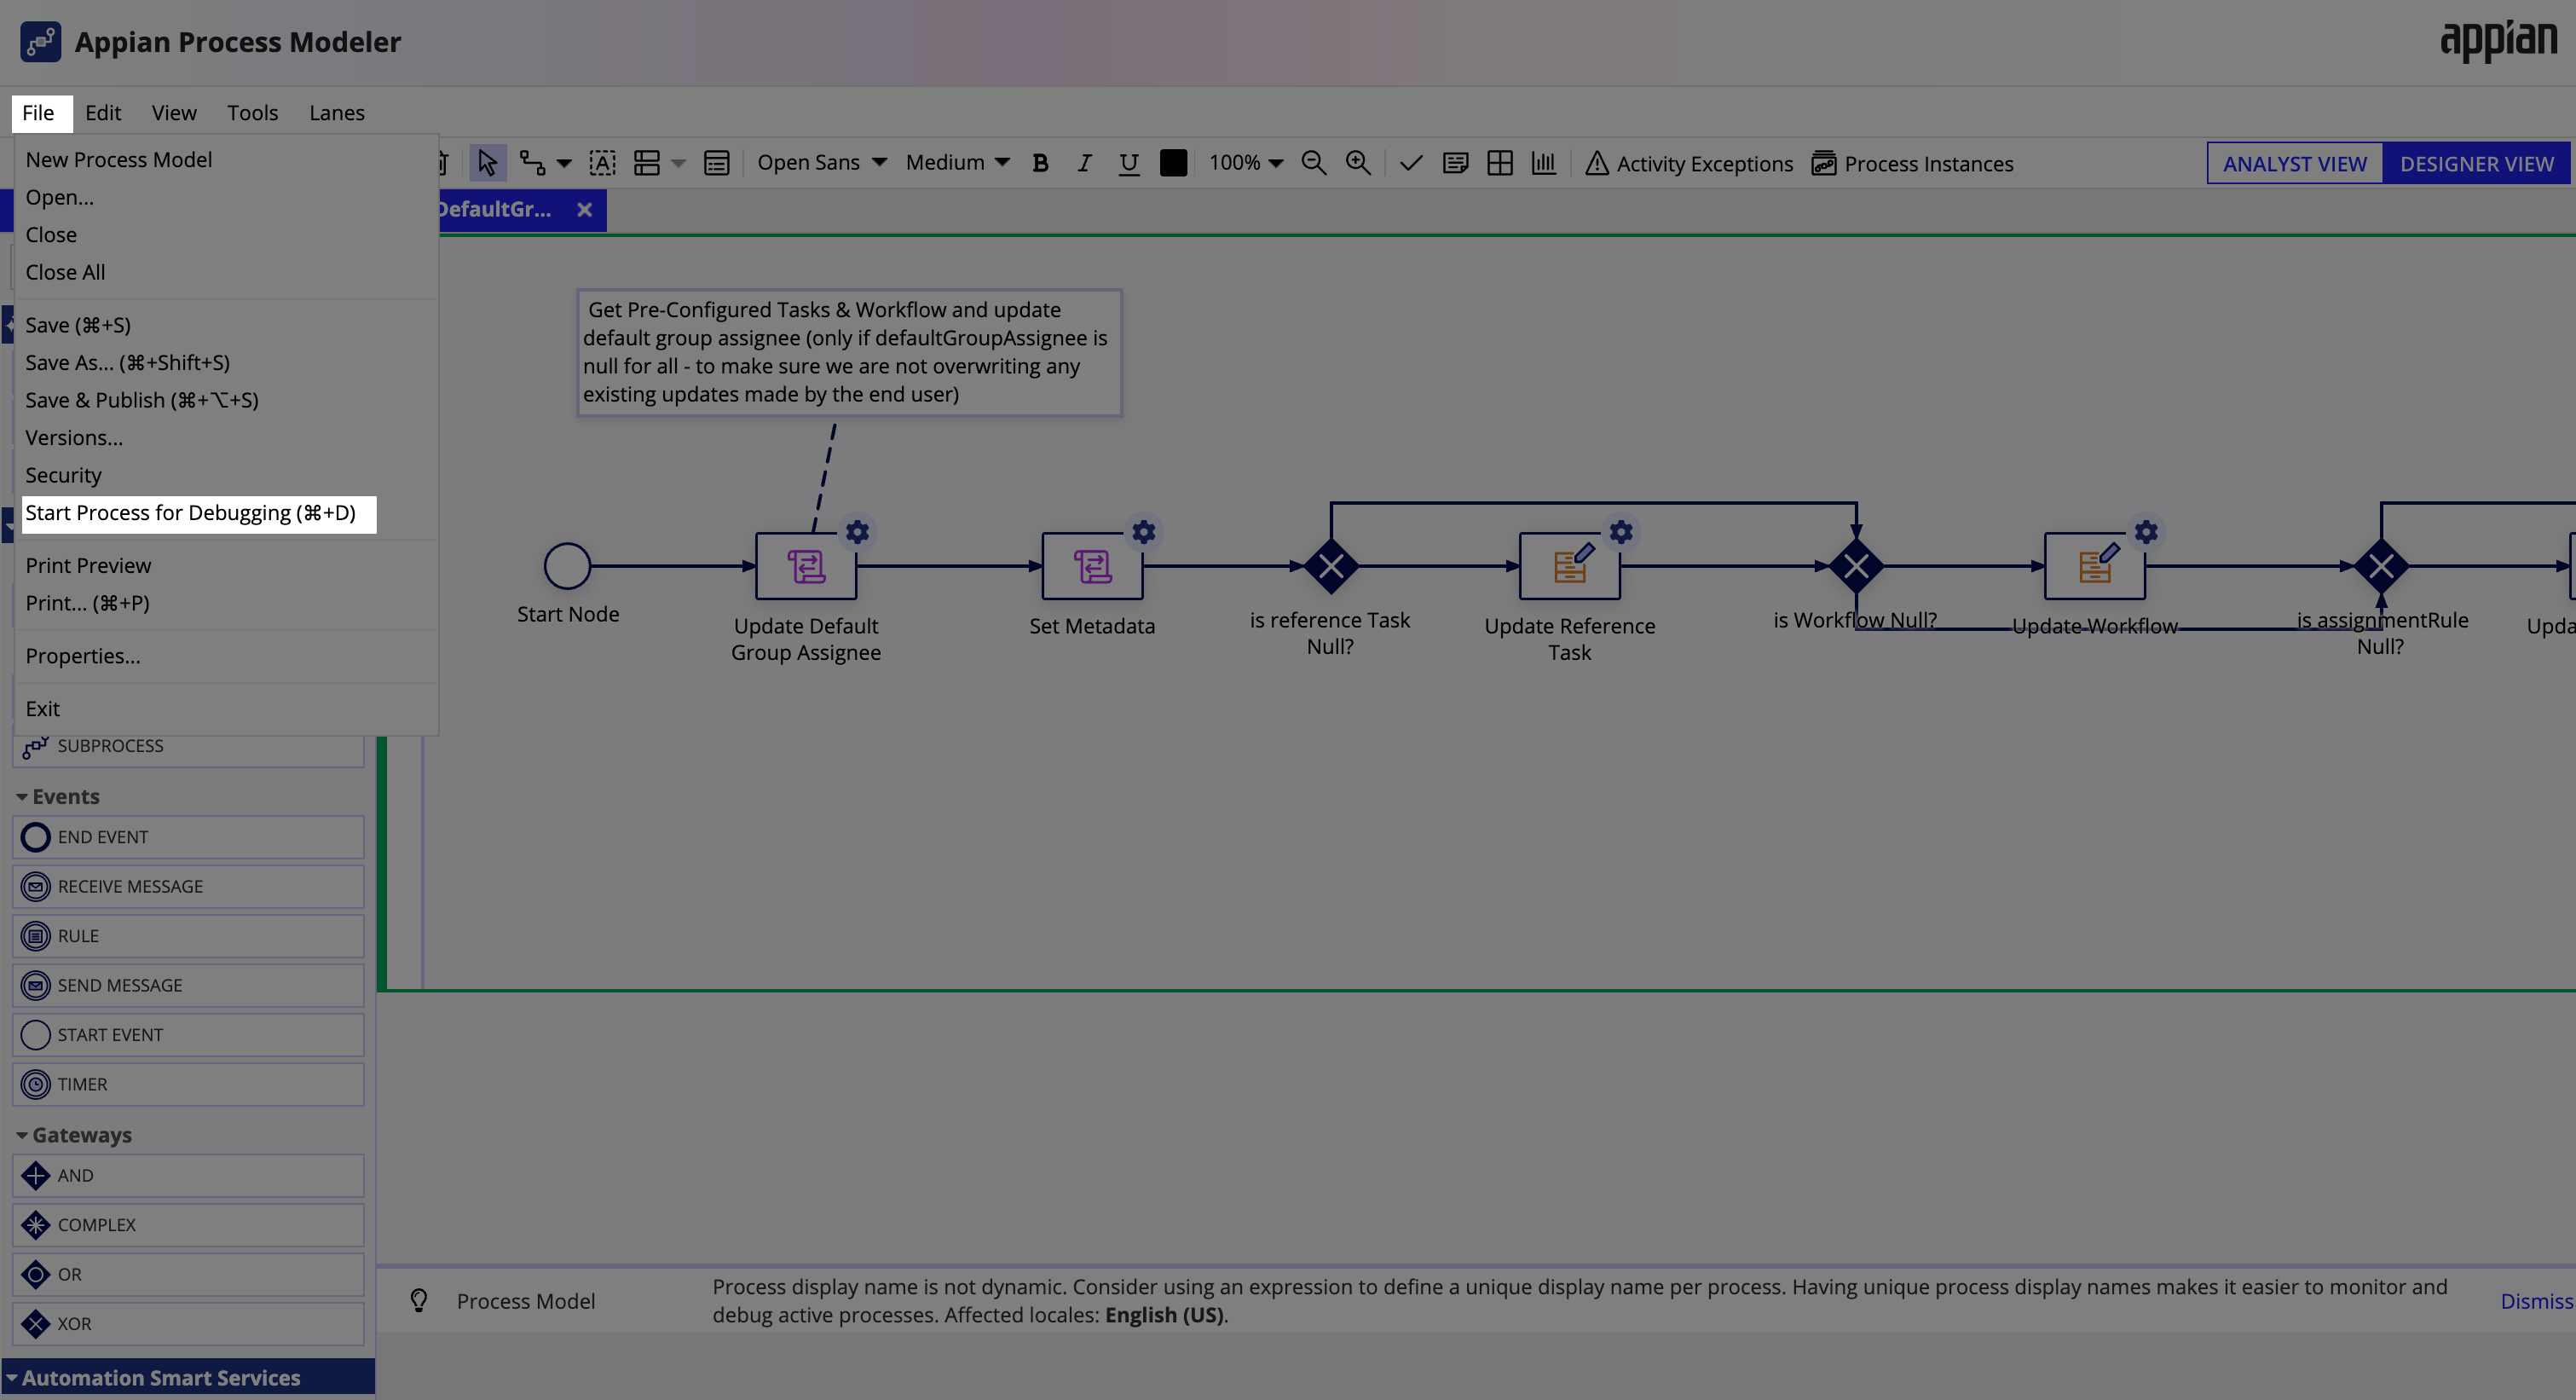The height and width of the screenshot is (1400, 2576).
Task: Open Security from File menu
Action: 227,475
